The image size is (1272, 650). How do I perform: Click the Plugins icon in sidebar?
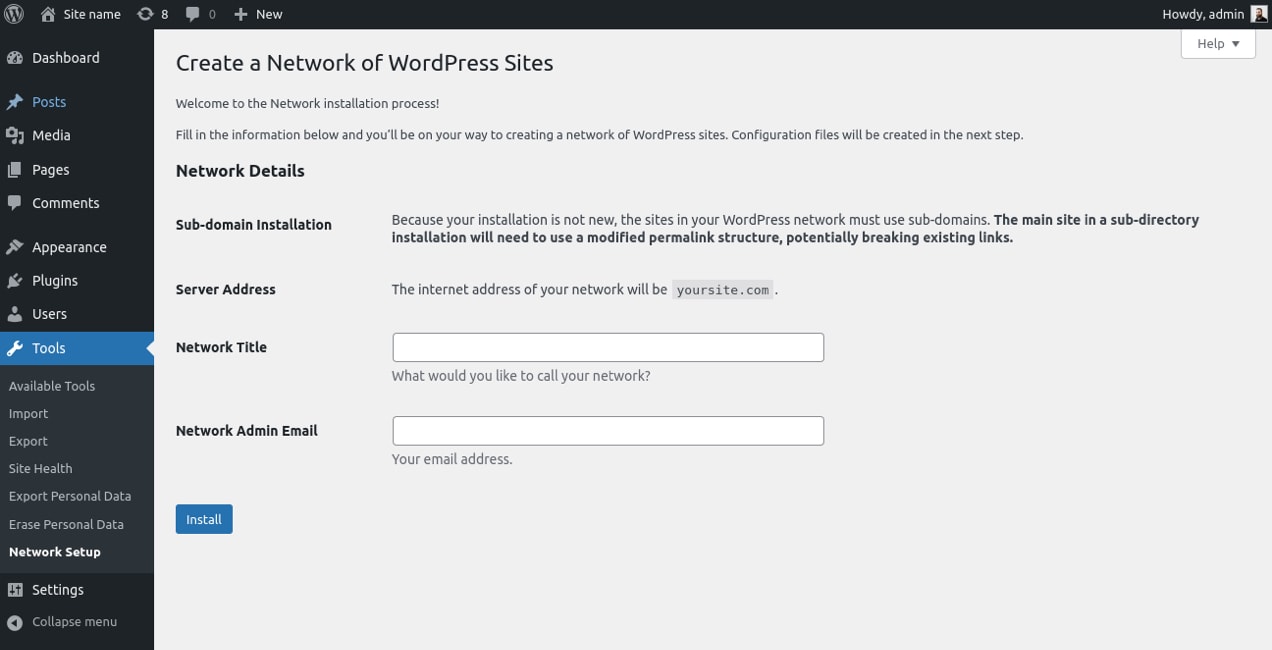coord(13,280)
